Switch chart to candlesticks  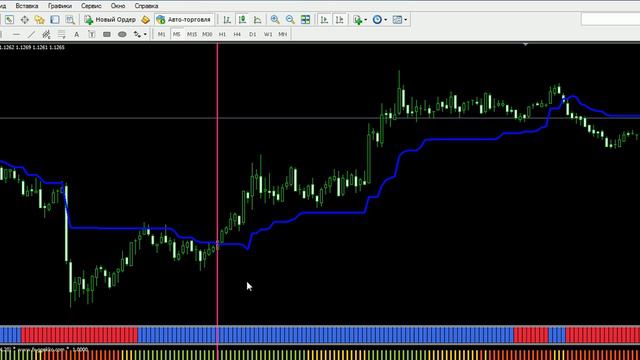click(242, 20)
